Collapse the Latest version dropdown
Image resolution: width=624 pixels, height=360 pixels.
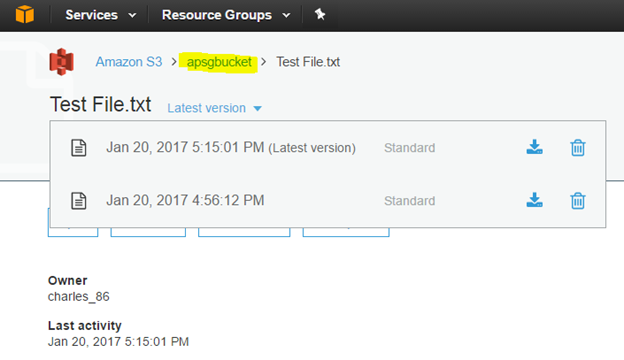(x=214, y=108)
